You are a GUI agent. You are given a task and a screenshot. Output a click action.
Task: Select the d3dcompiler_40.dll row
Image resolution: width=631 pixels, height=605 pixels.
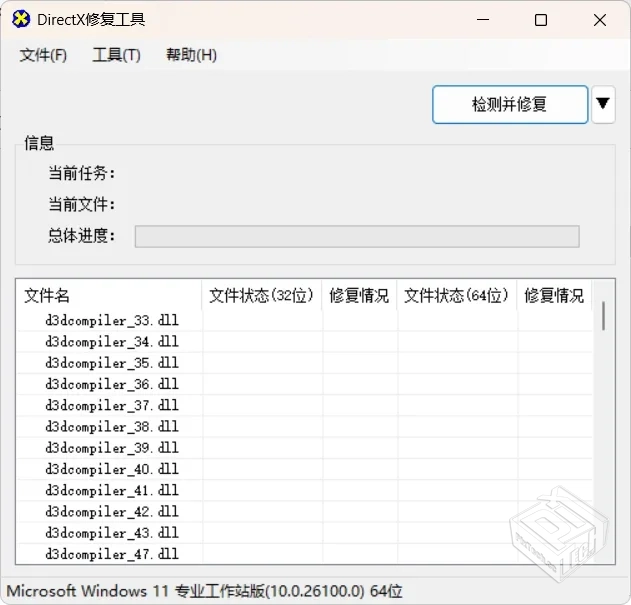click(x=304, y=469)
